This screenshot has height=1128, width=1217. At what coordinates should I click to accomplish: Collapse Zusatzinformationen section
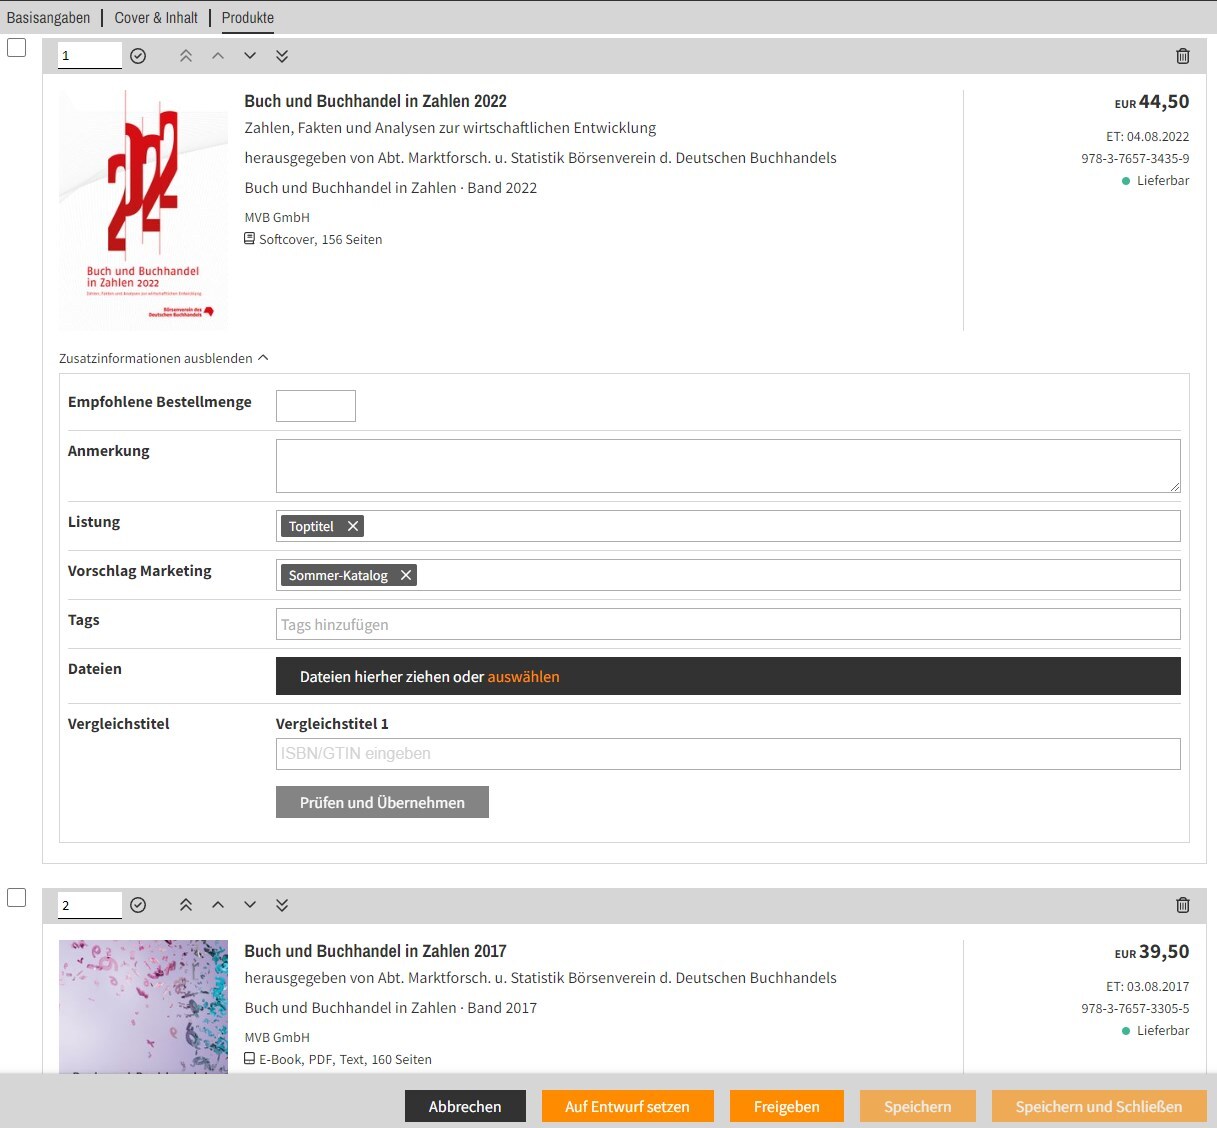pos(164,358)
